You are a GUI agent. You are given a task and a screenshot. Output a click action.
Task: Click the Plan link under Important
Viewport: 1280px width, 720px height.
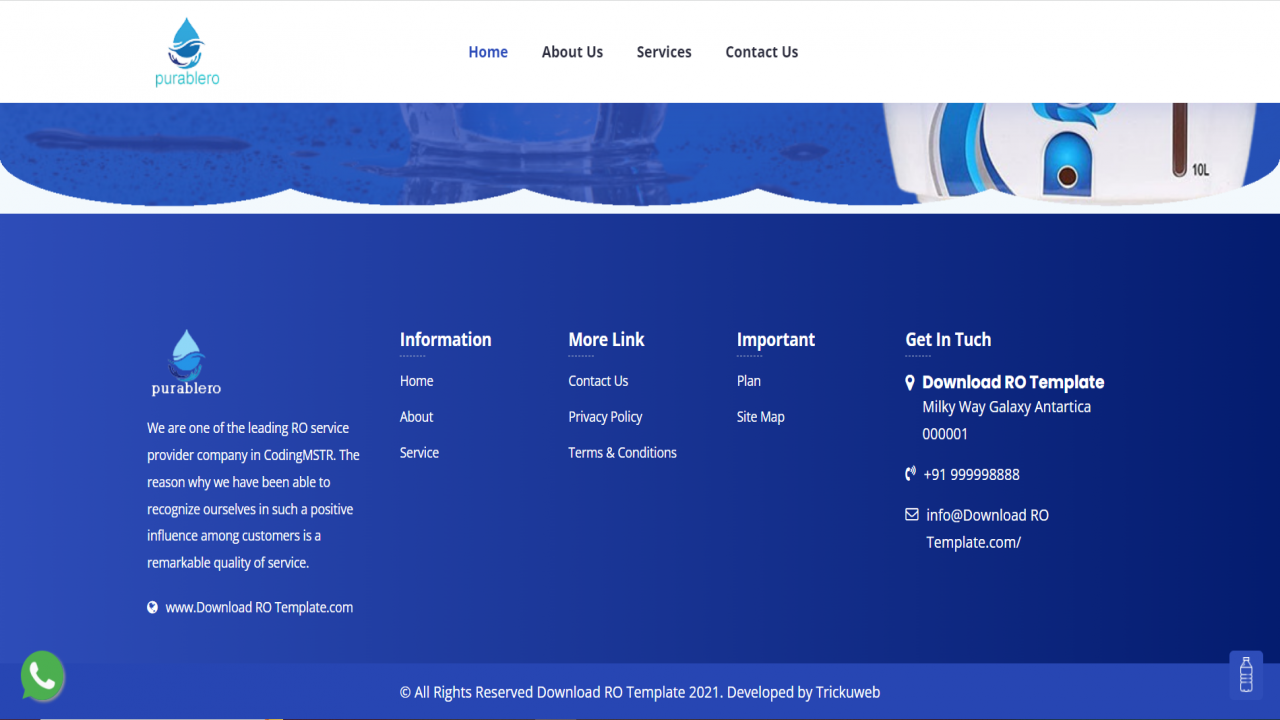click(x=749, y=381)
